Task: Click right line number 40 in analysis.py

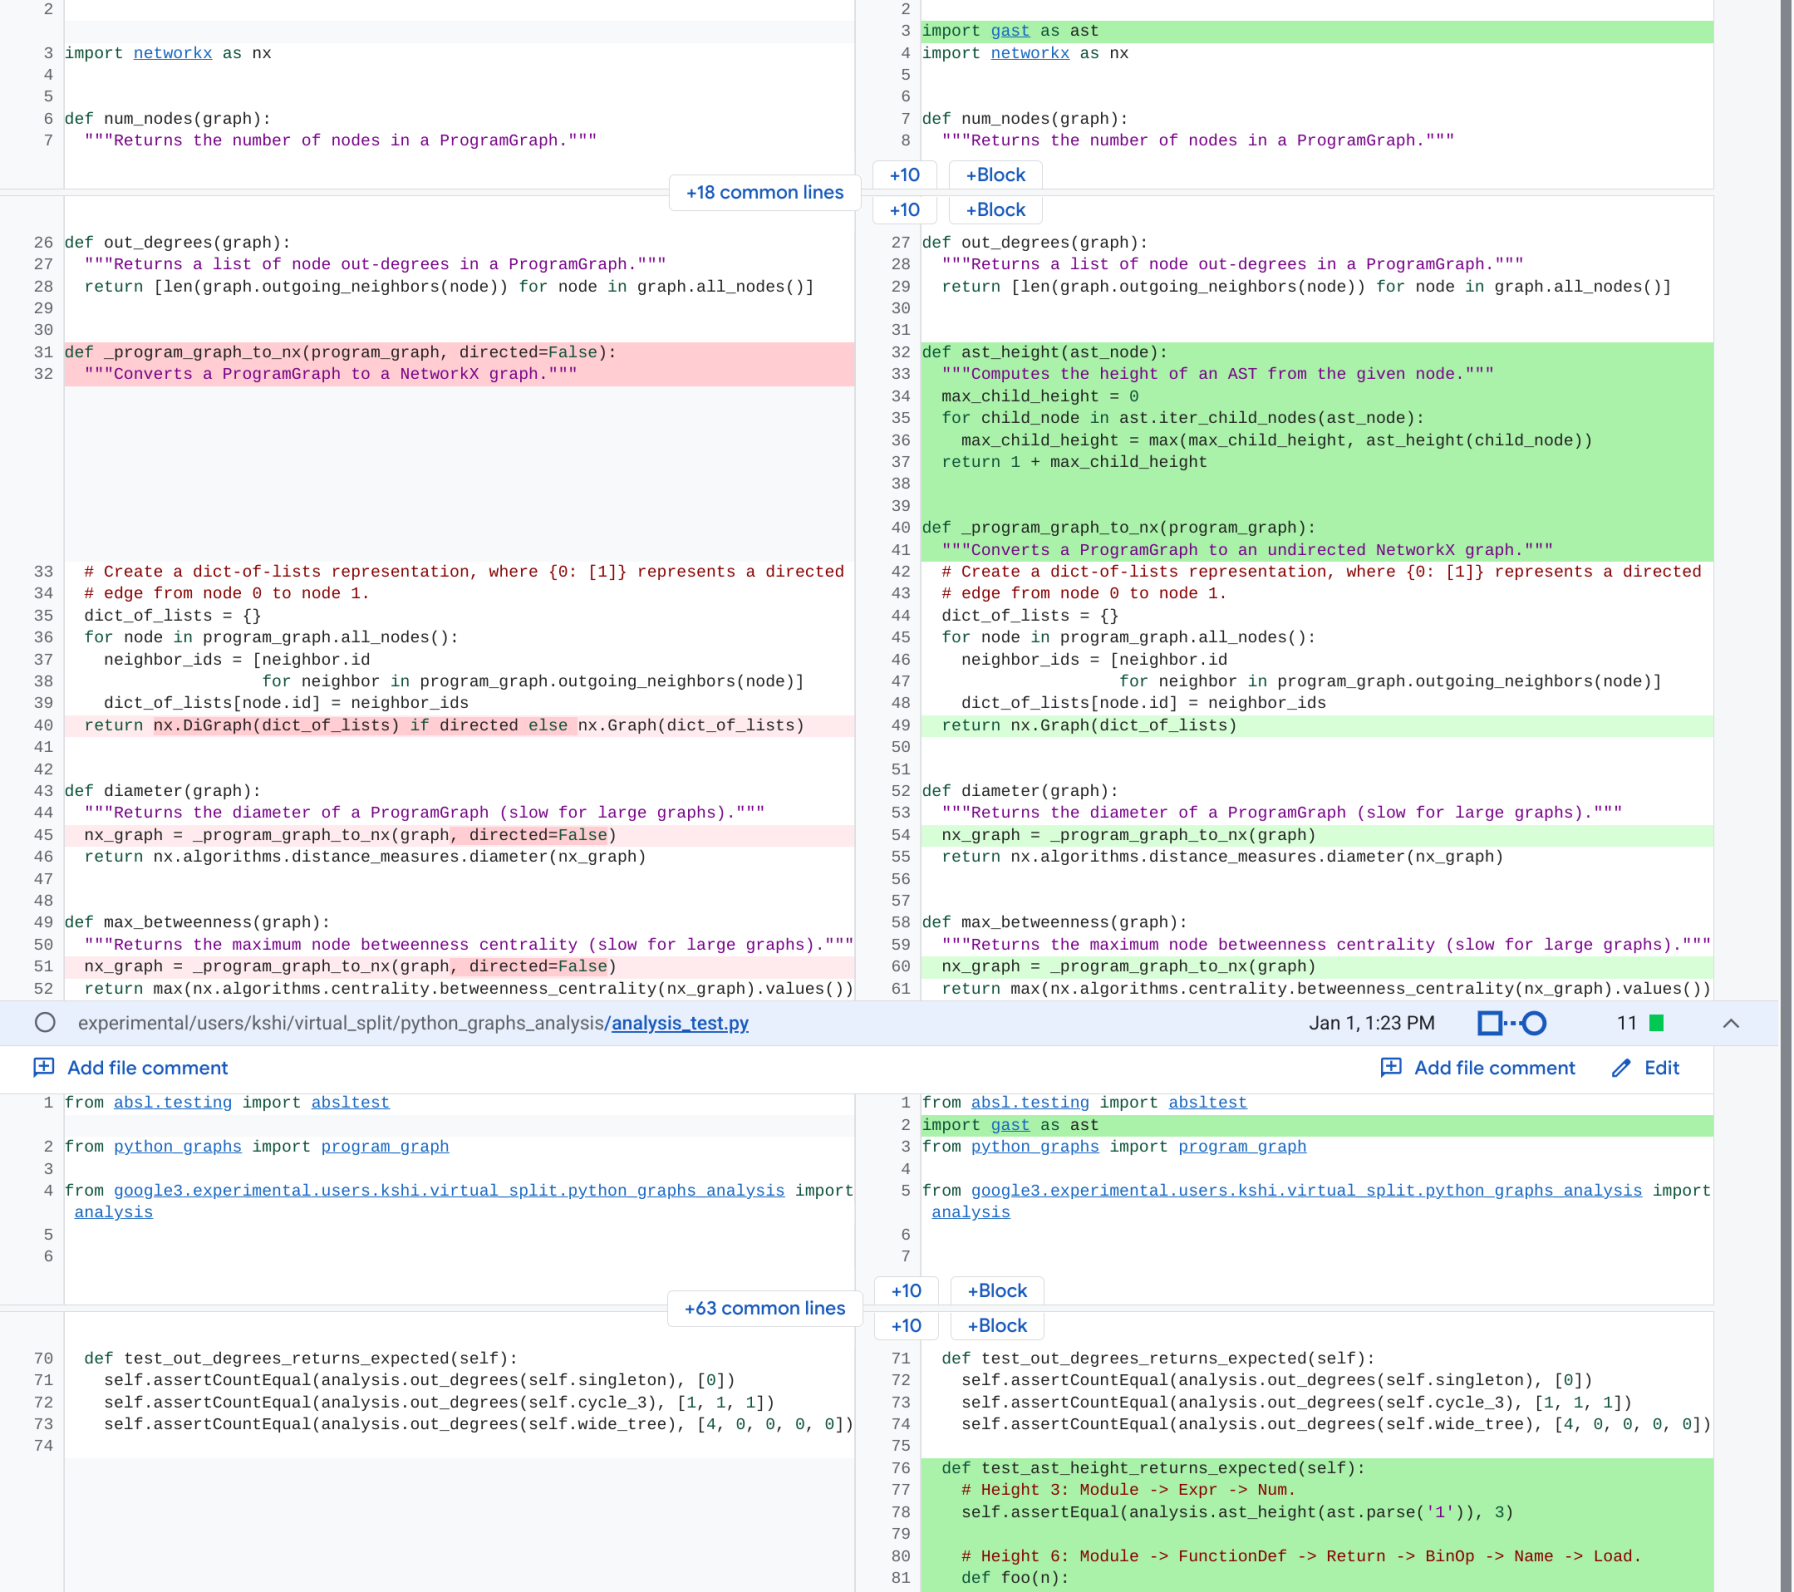Action: click(x=900, y=528)
